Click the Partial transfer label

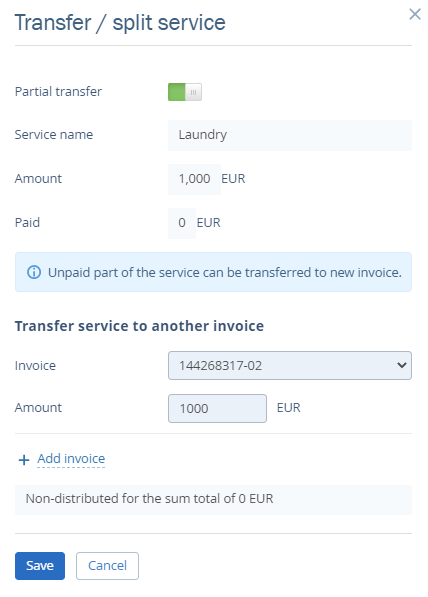click(58, 92)
